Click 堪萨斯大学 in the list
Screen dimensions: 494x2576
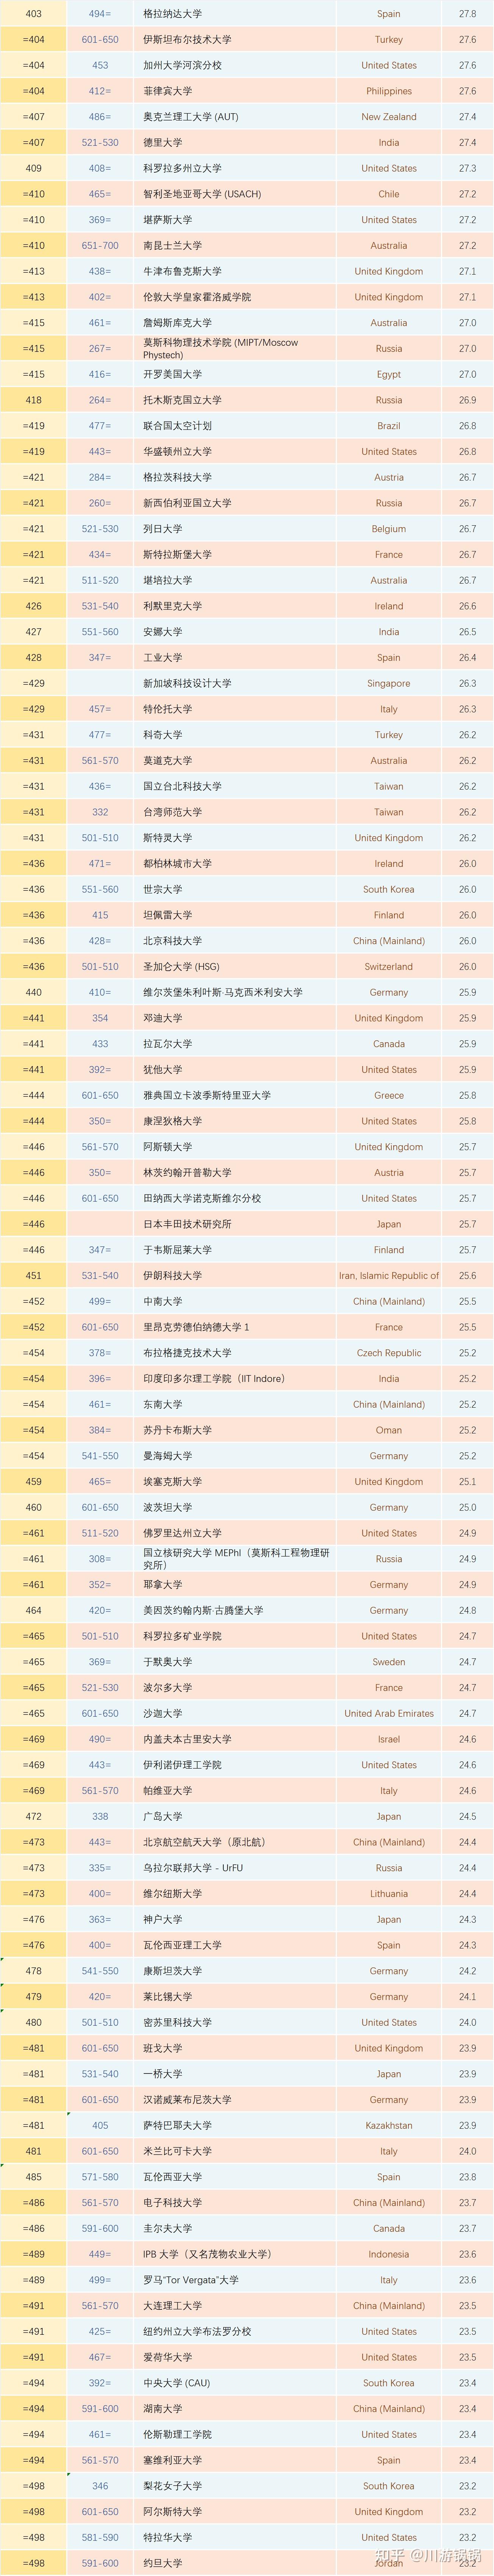(167, 220)
